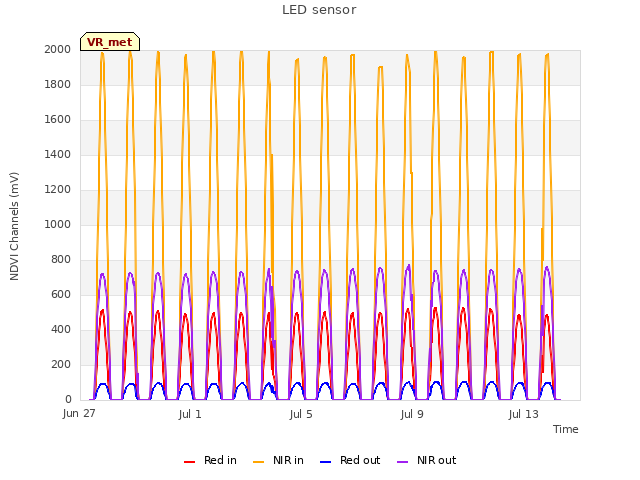640x480 pixels.
Task: Click the 1600 y-axis tick label
Action: [58, 120]
